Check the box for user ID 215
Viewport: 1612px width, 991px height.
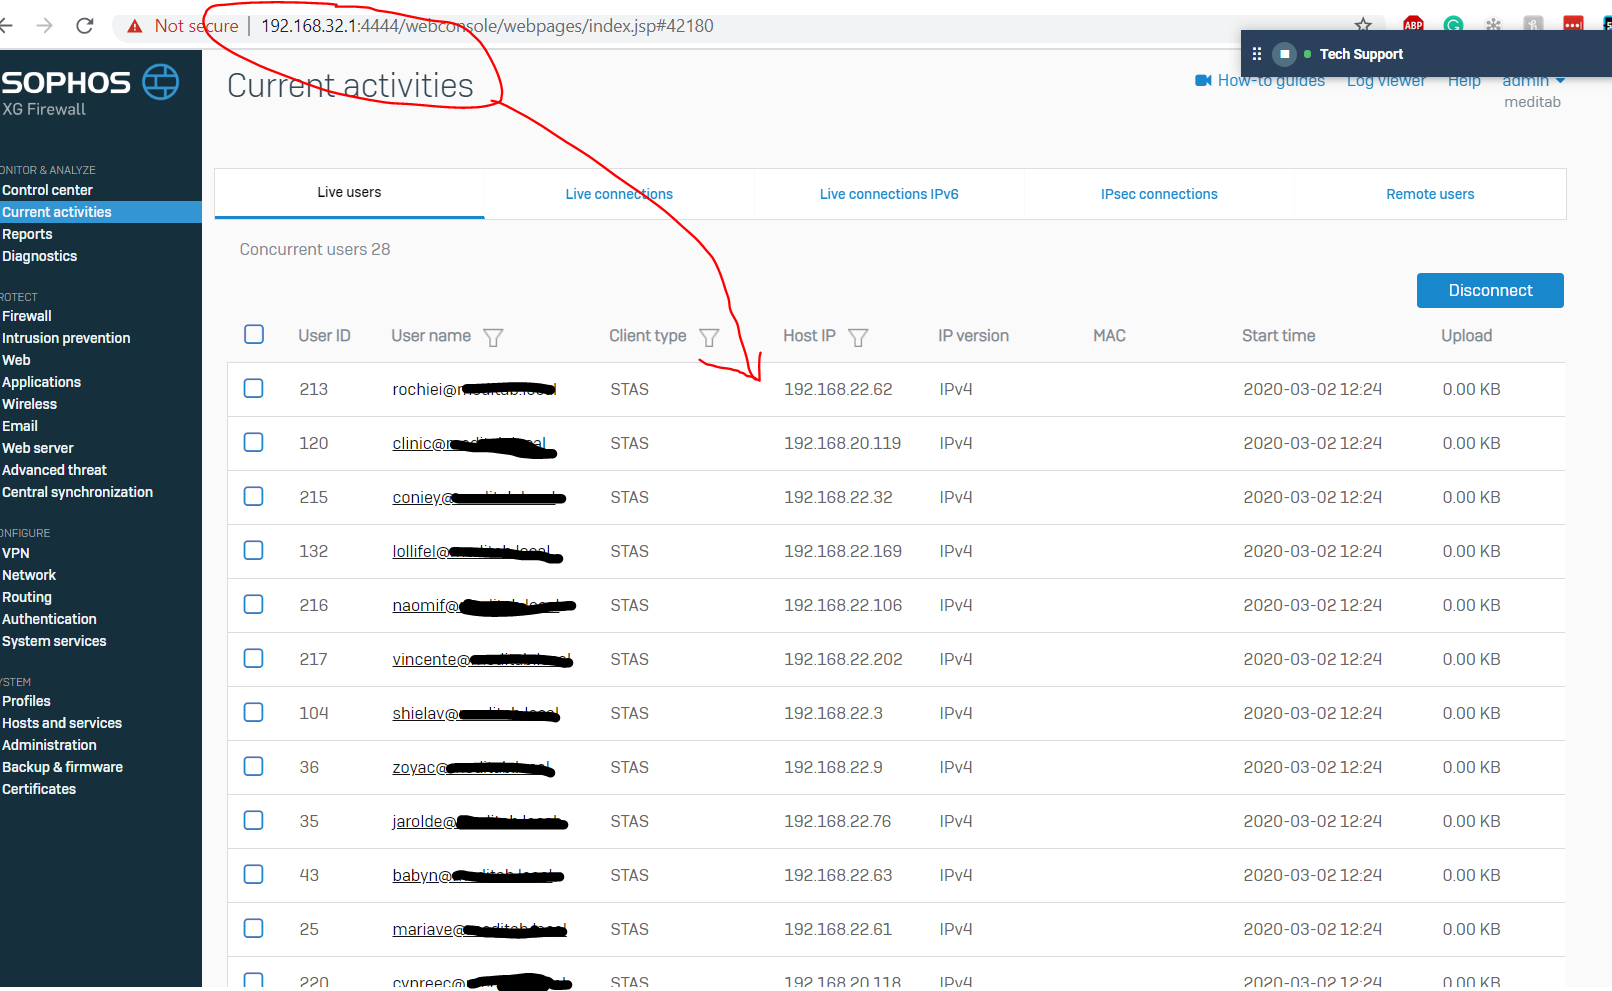point(254,496)
